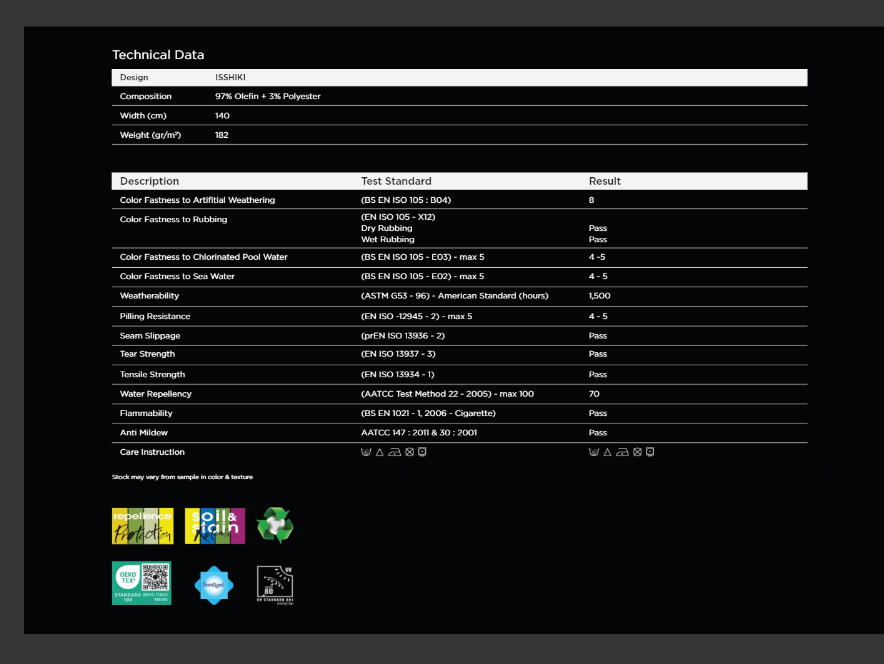Click the Water Repellency row label

(156, 394)
